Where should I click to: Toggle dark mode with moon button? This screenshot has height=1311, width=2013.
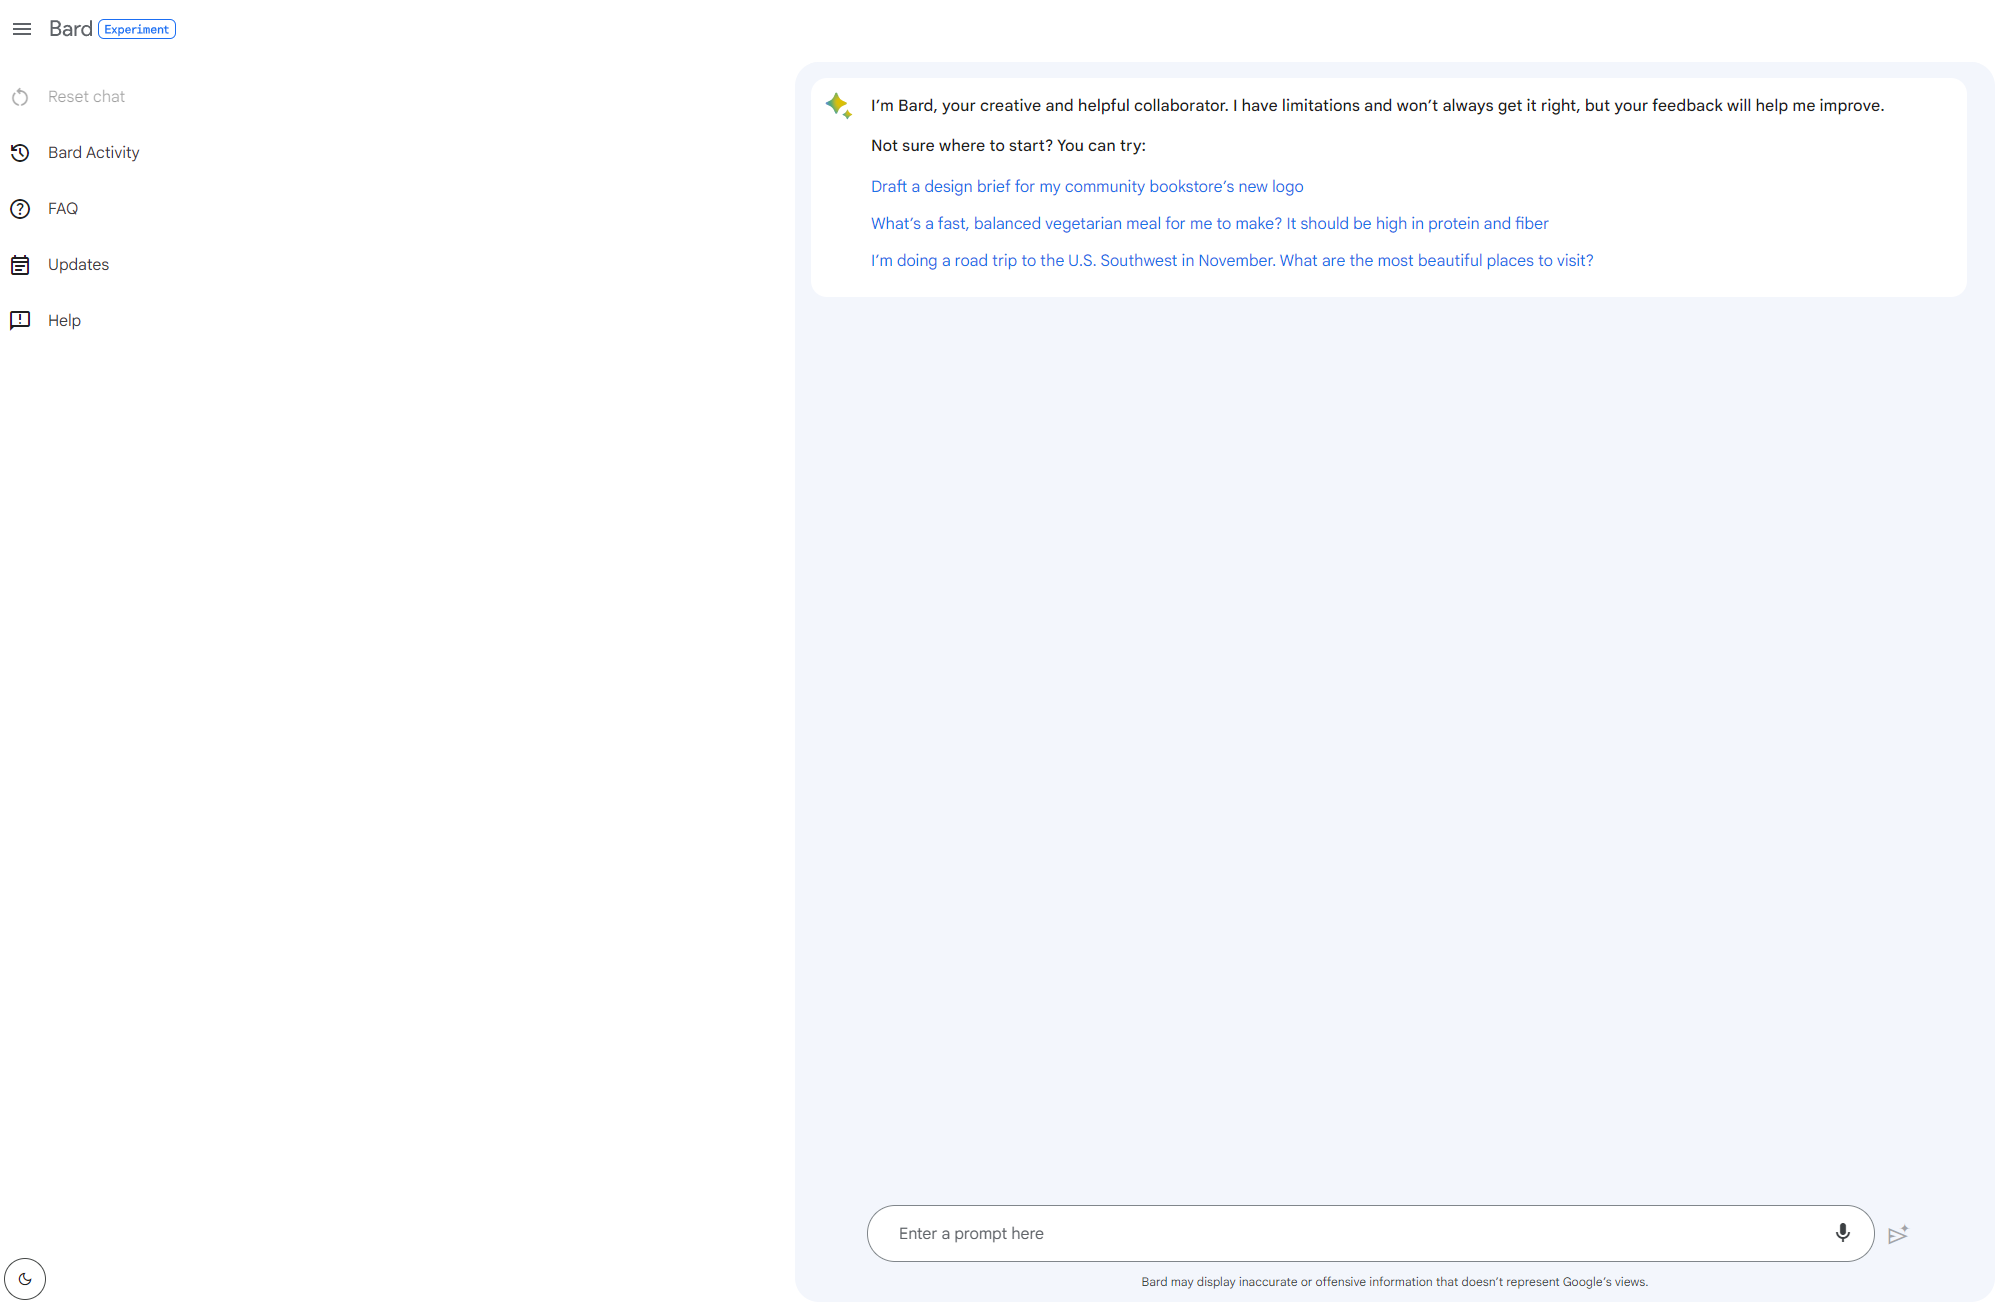25,1278
